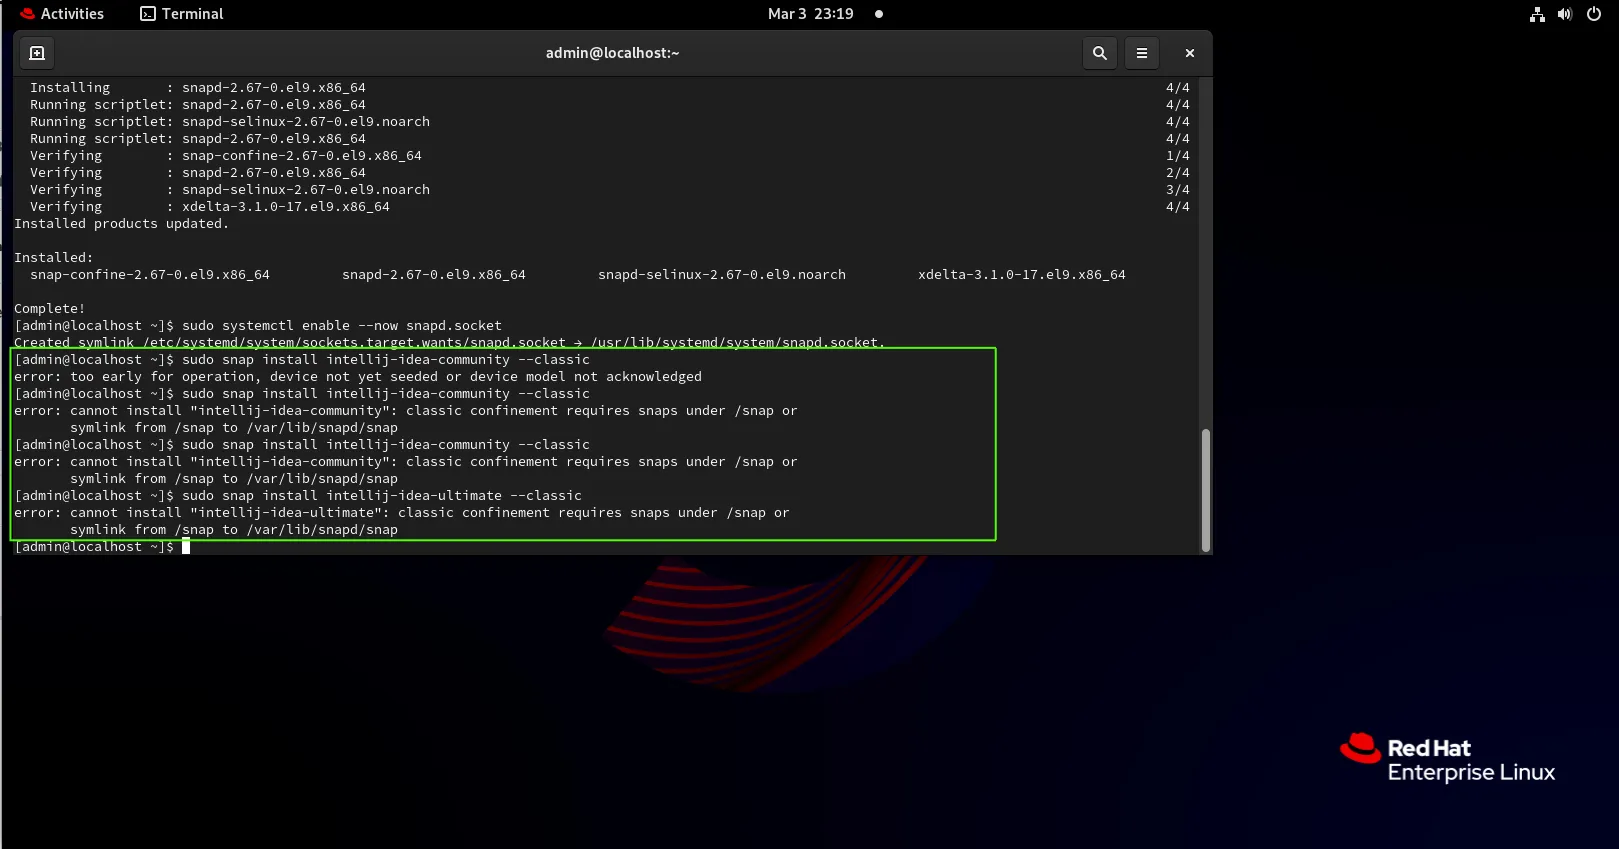Open the Terminal app menu in top bar
Image resolution: width=1619 pixels, height=849 pixels.
tap(182, 14)
